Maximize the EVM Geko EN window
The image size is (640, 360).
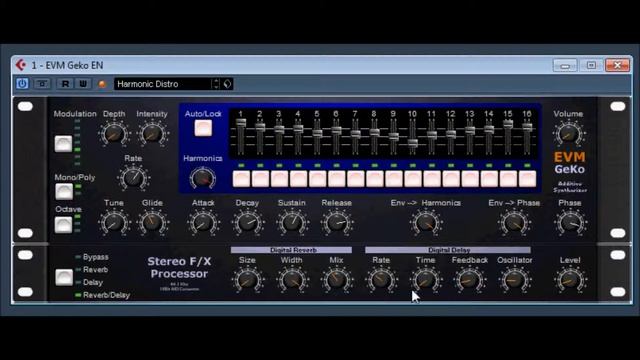[x=591, y=65]
